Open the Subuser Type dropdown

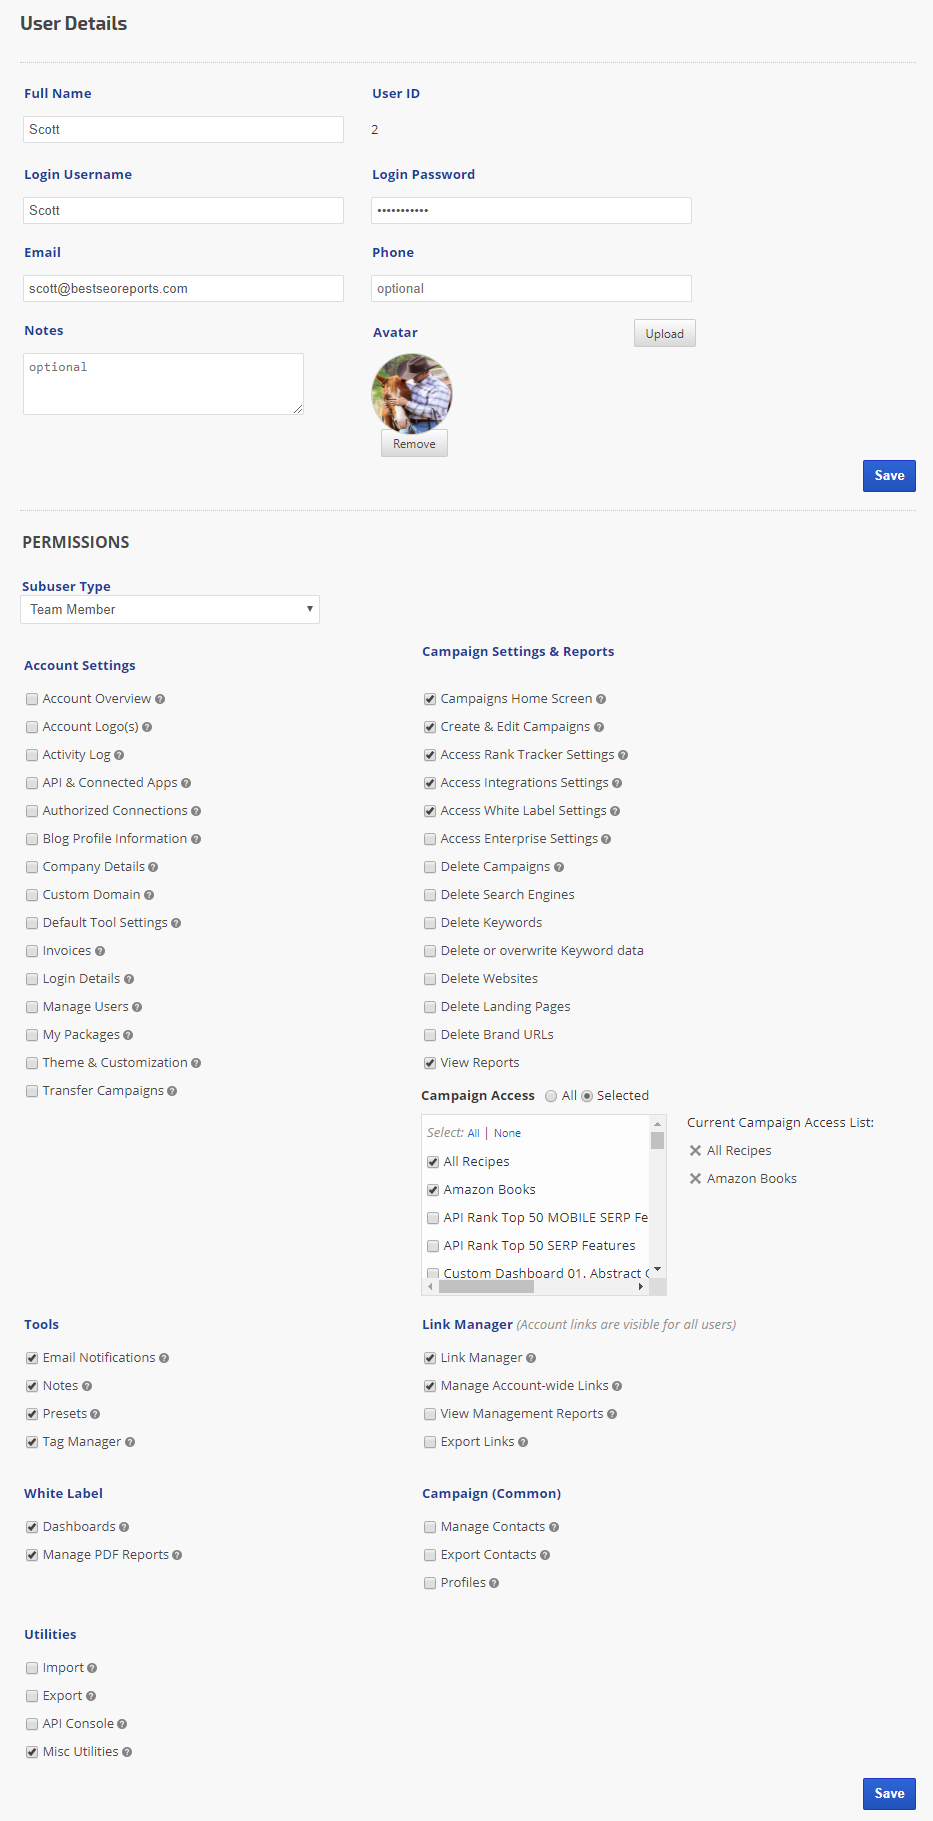[x=170, y=610]
